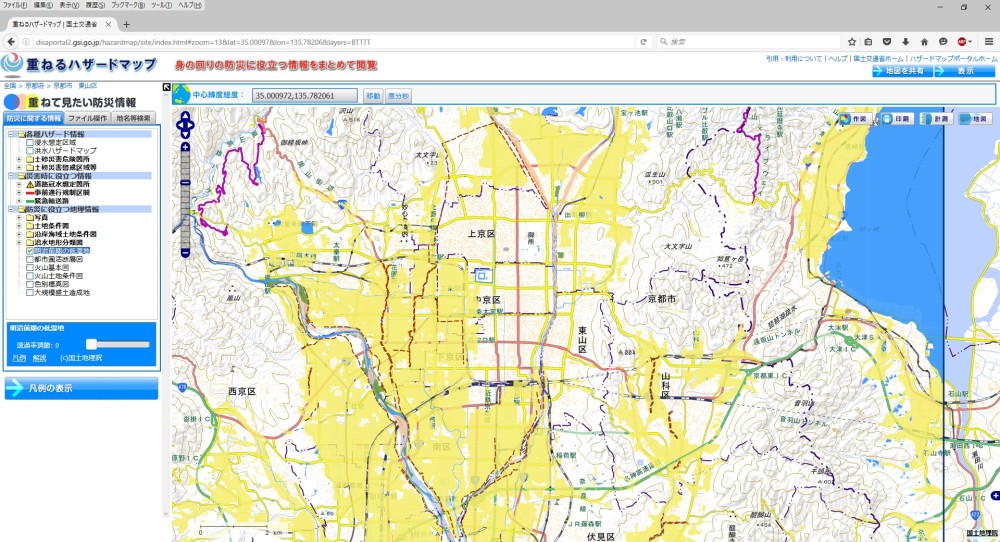The height and width of the screenshot is (542, 1000).
Task: Enable the 浸水想定区域 layer checkbox
Action: point(30,142)
